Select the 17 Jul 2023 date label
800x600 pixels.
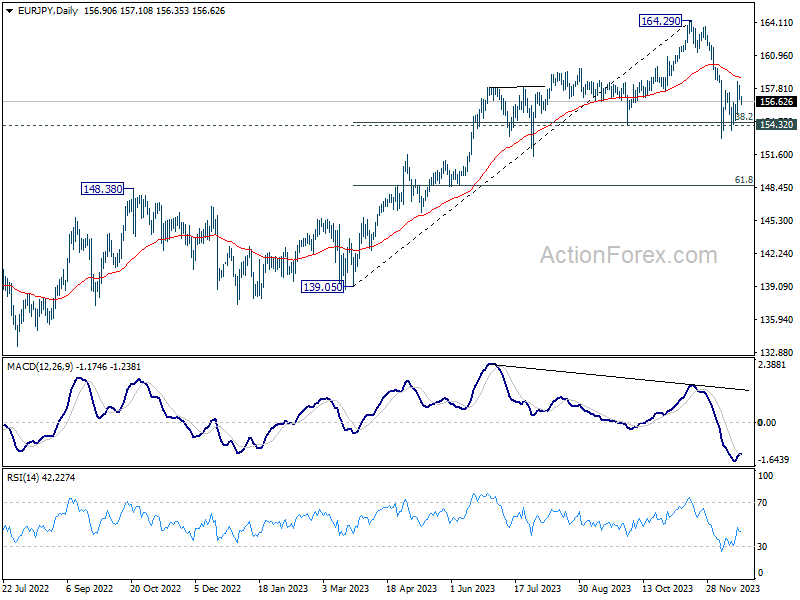537,588
